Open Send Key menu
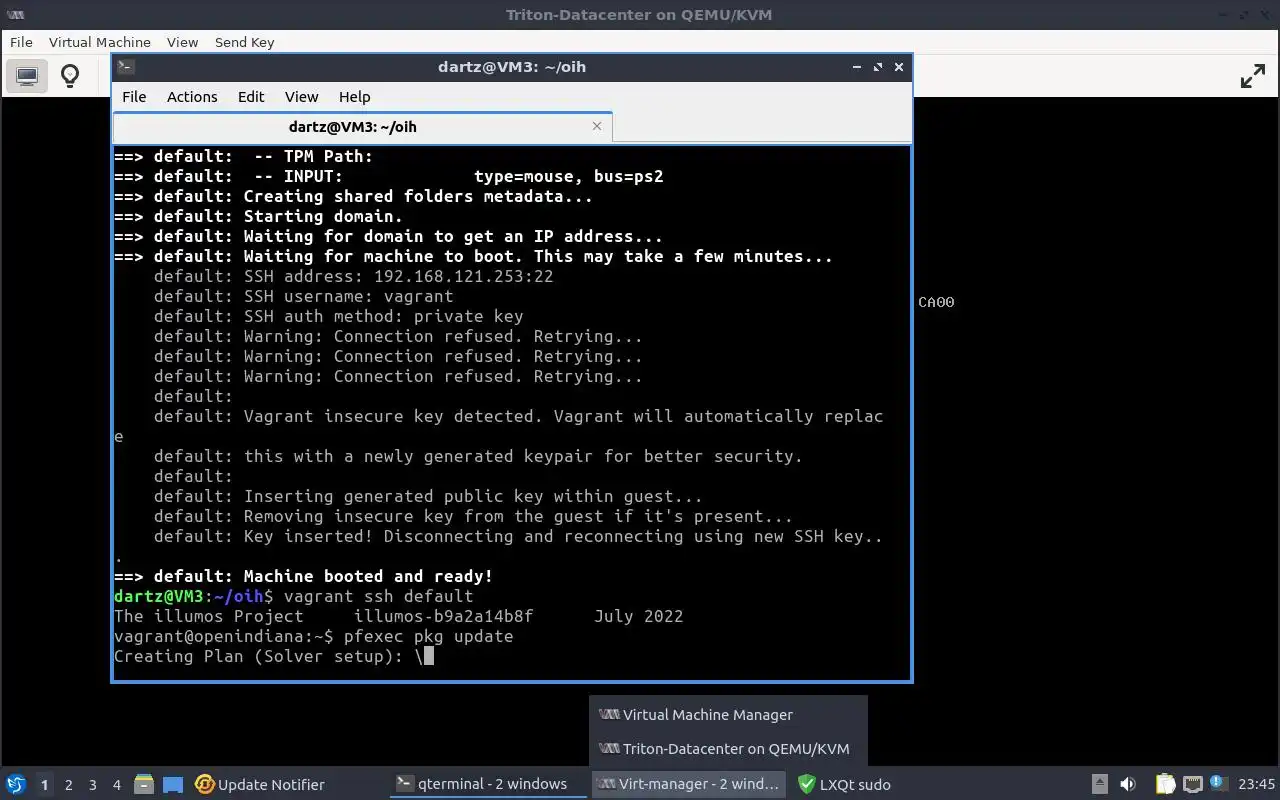Viewport: 1280px width, 800px height. pyautogui.click(x=244, y=42)
